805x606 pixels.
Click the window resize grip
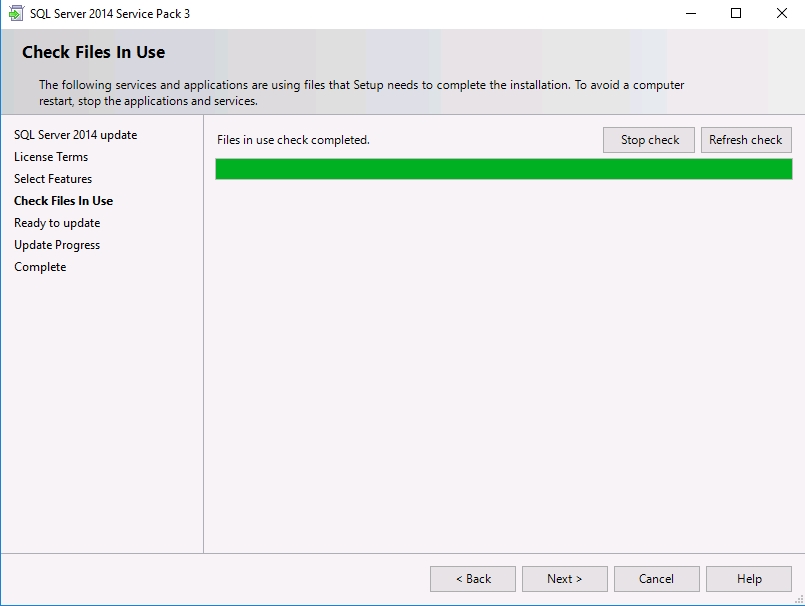pyautogui.click(x=799, y=600)
